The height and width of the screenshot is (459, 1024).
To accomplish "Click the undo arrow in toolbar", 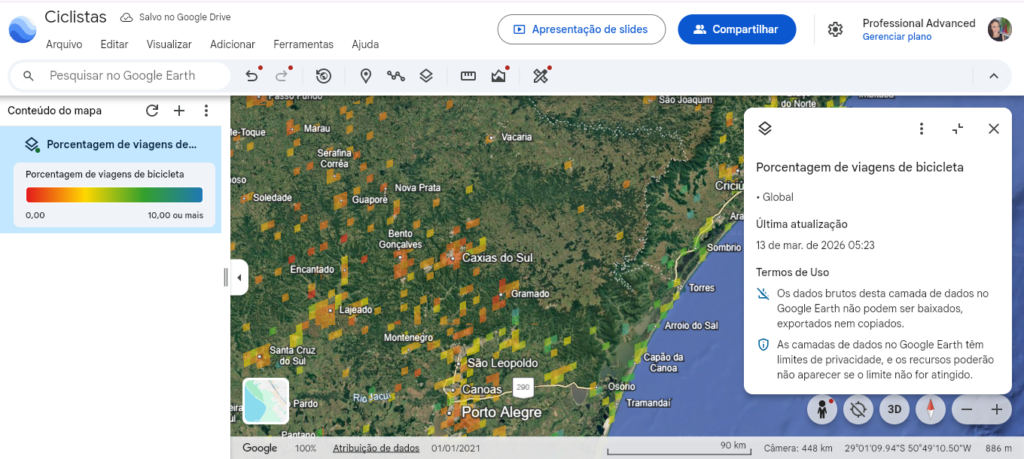I will click(252, 76).
